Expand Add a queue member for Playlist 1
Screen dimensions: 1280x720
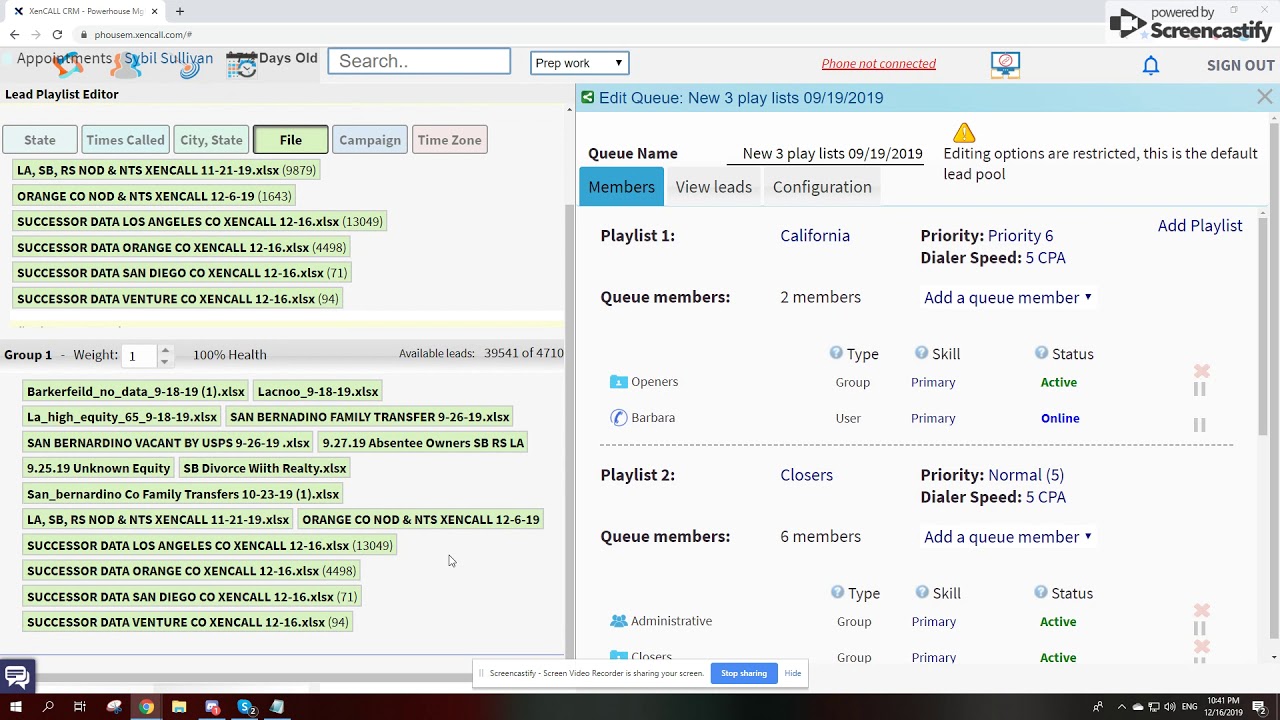1008,297
